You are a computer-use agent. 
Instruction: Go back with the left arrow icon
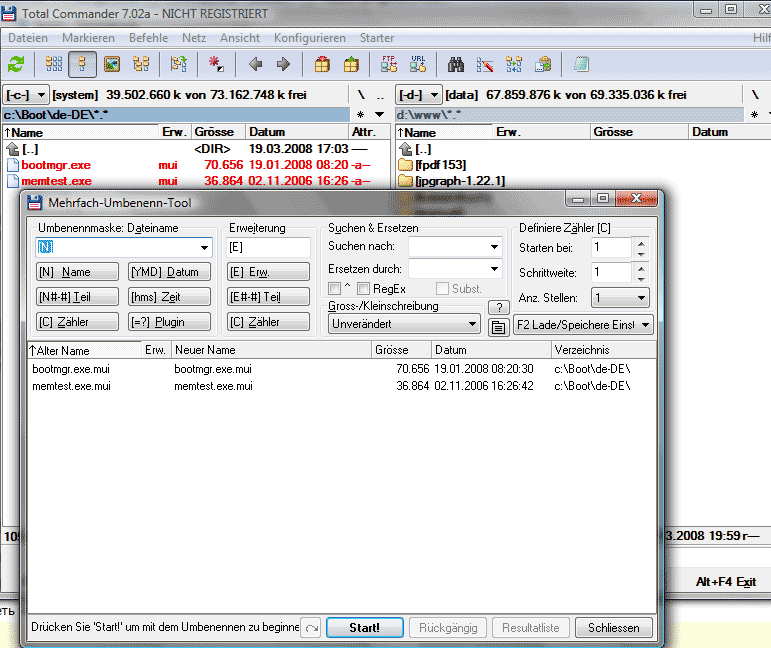[255, 64]
